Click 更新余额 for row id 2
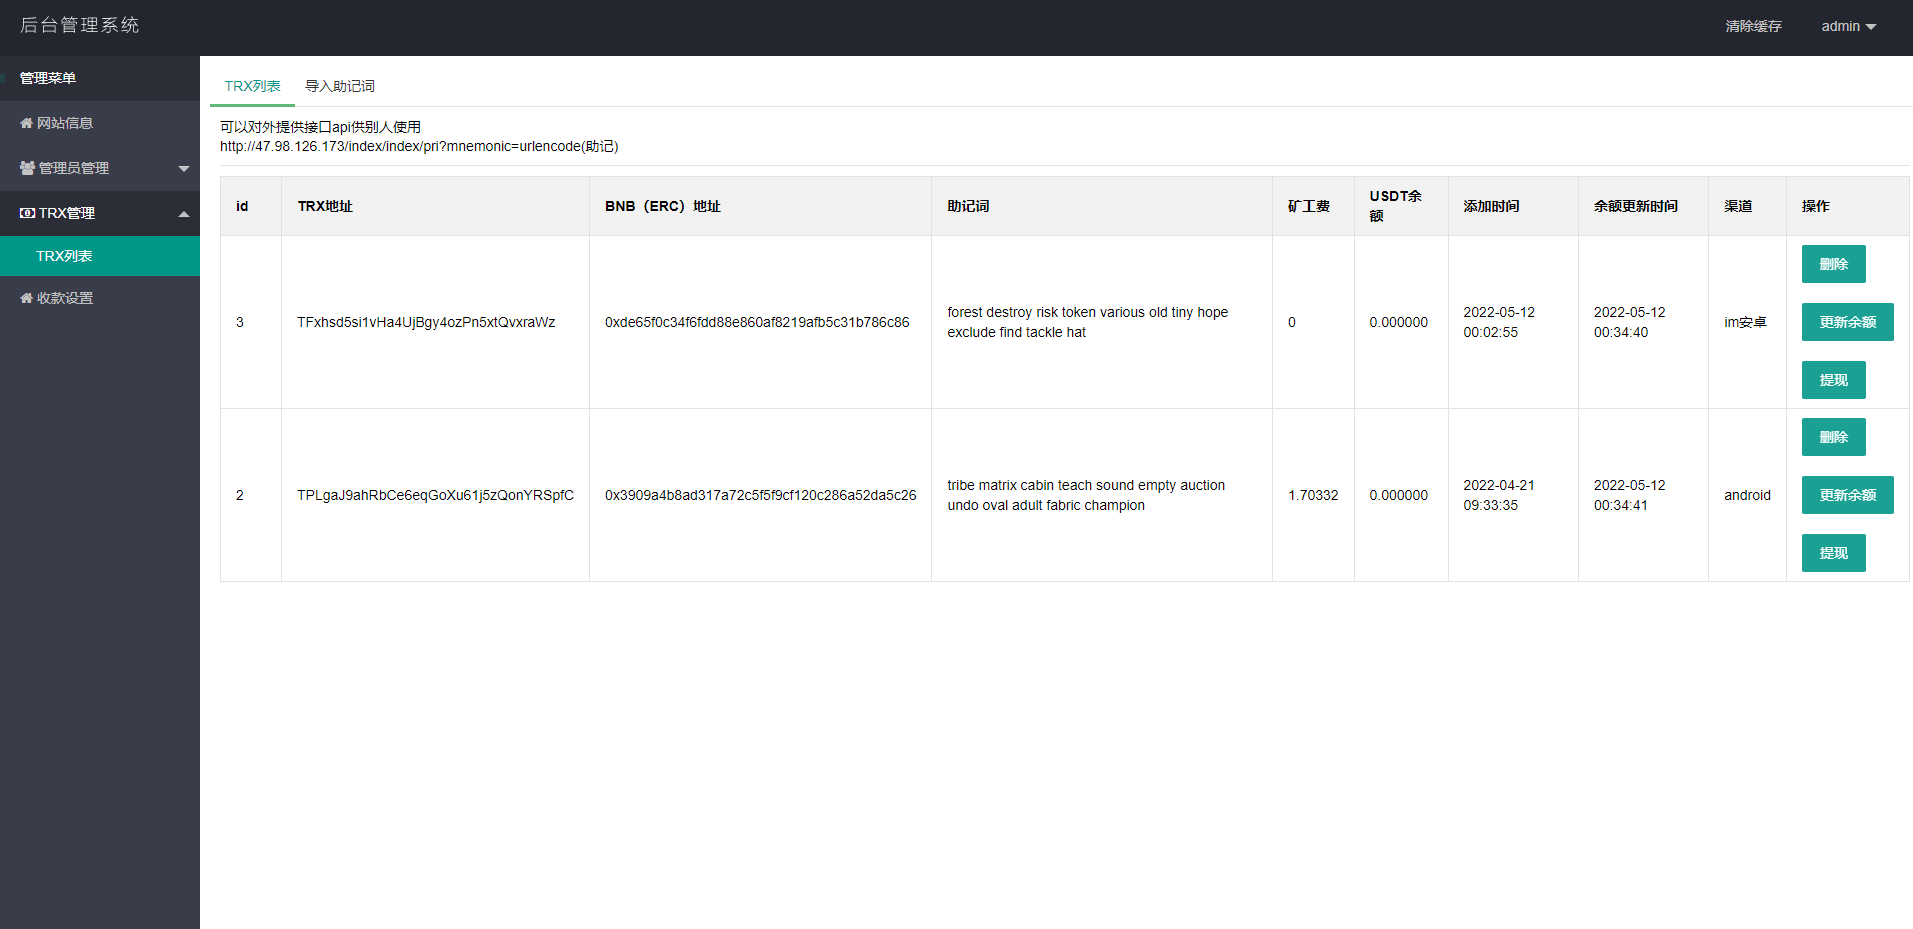Screen dimensions: 1913x929 1847,495
